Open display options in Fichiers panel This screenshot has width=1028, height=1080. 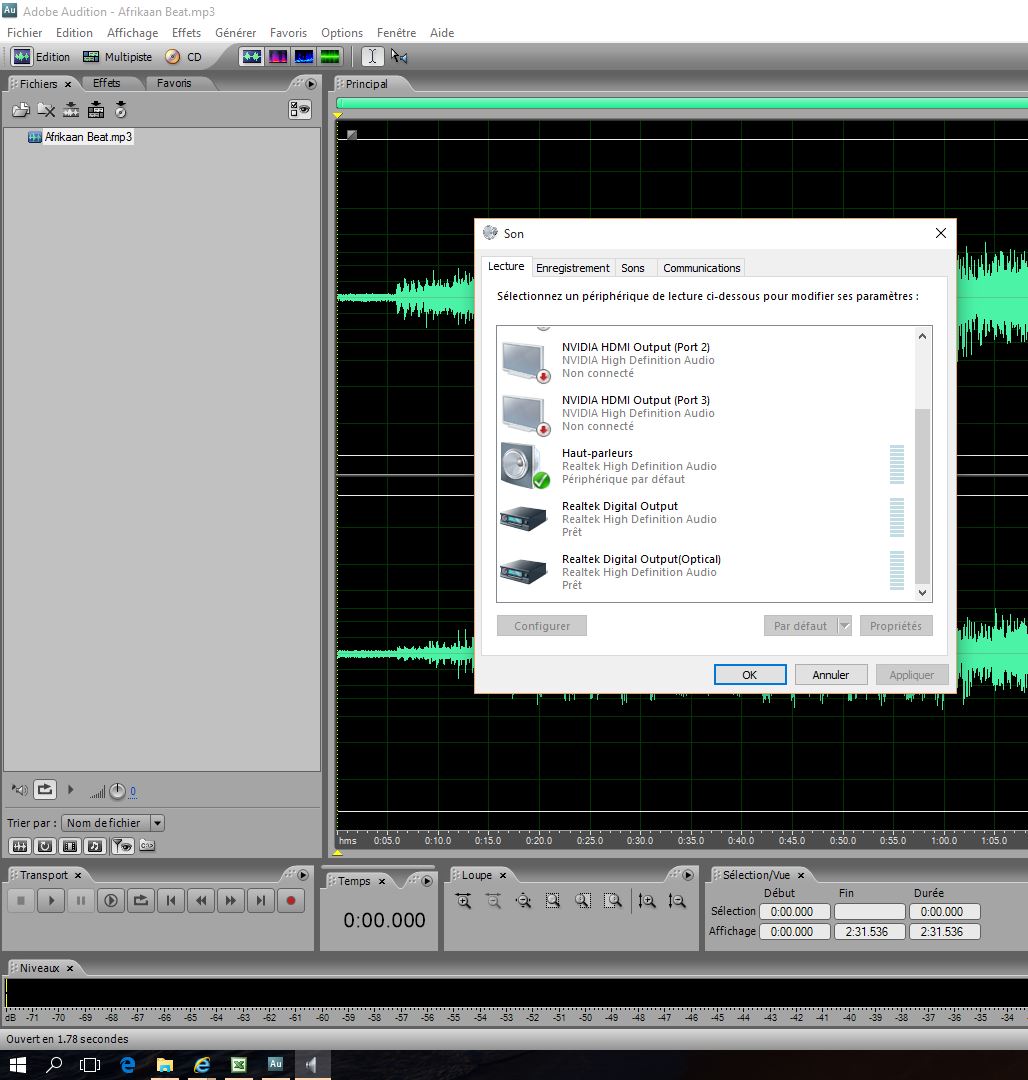(300, 110)
